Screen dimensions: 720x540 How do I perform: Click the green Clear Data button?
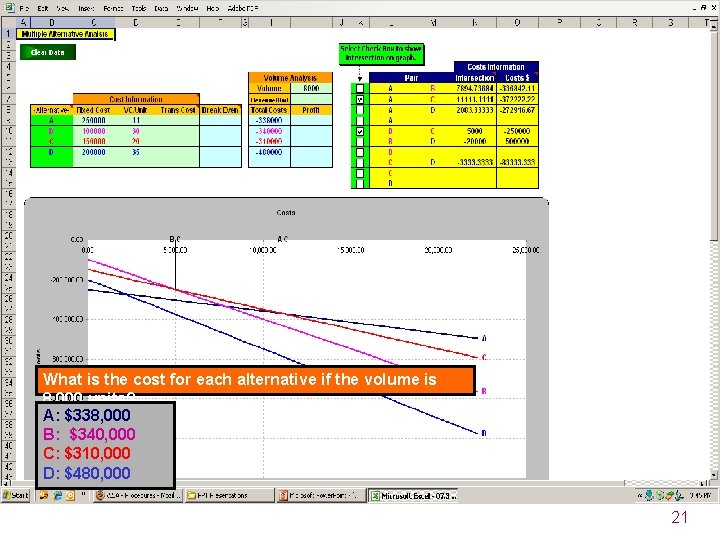(x=48, y=52)
